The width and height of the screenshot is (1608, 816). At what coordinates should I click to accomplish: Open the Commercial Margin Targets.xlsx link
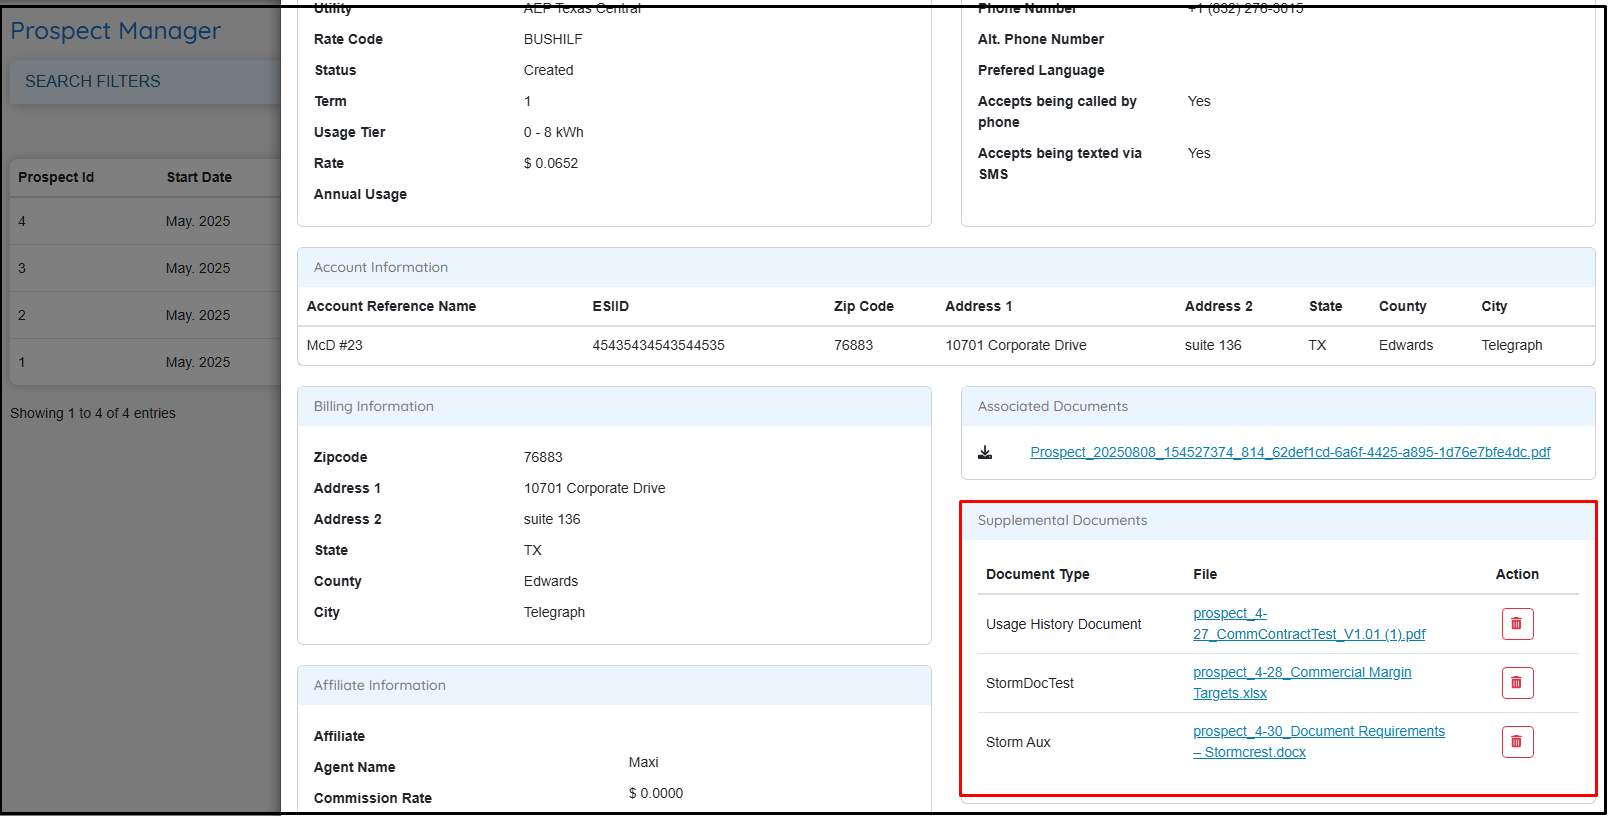point(1301,673)
